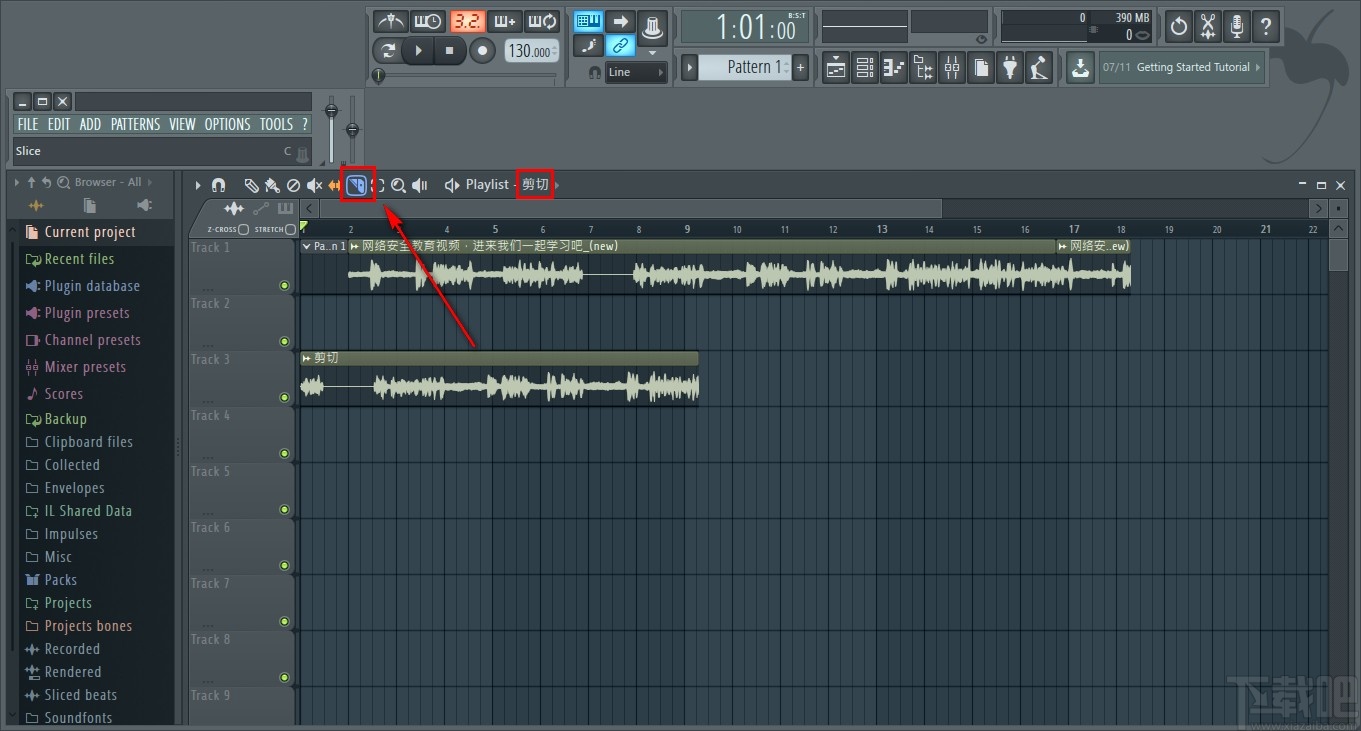Click the master volume slider

tap(332, 130)
